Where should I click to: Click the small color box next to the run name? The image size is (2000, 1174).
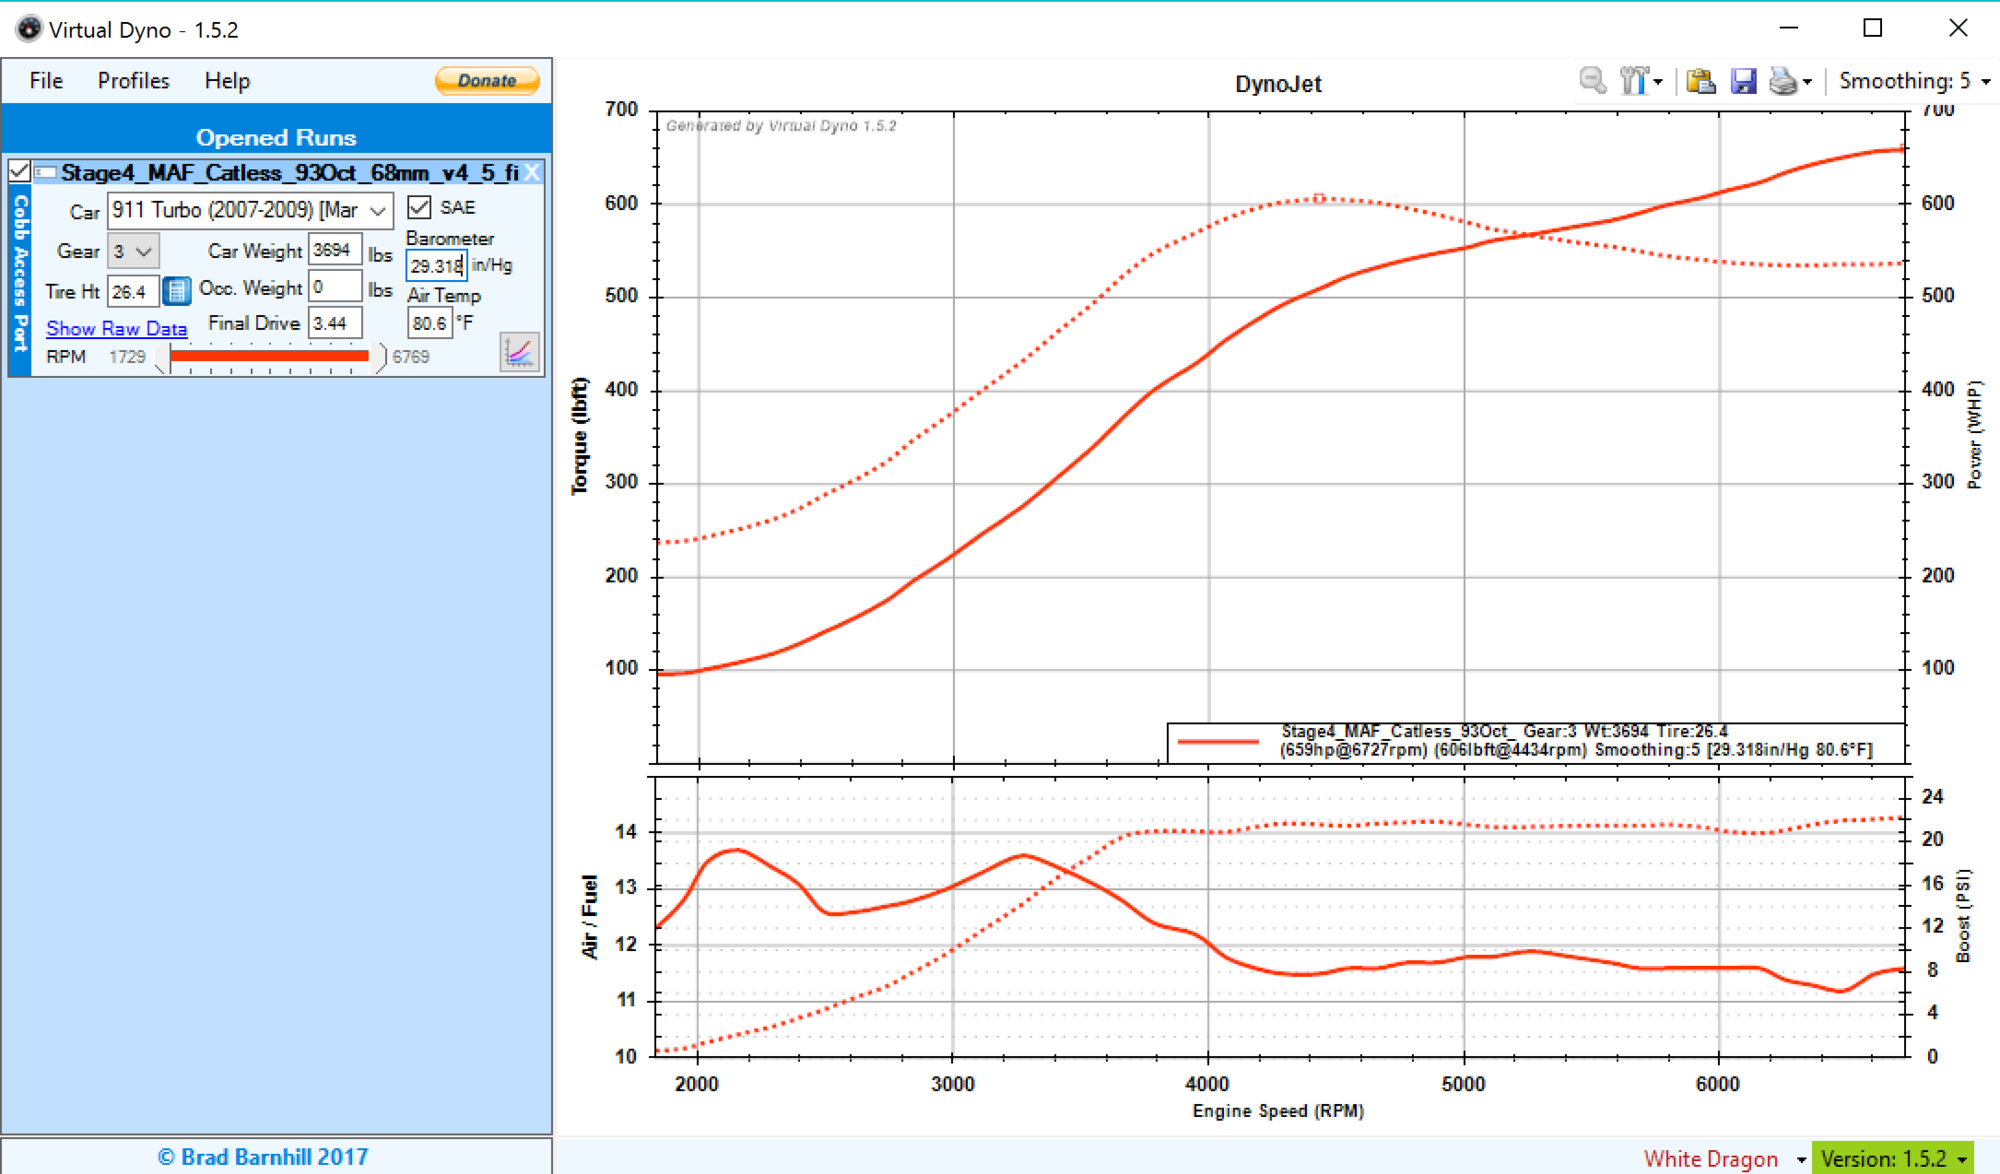coord(46,173)
